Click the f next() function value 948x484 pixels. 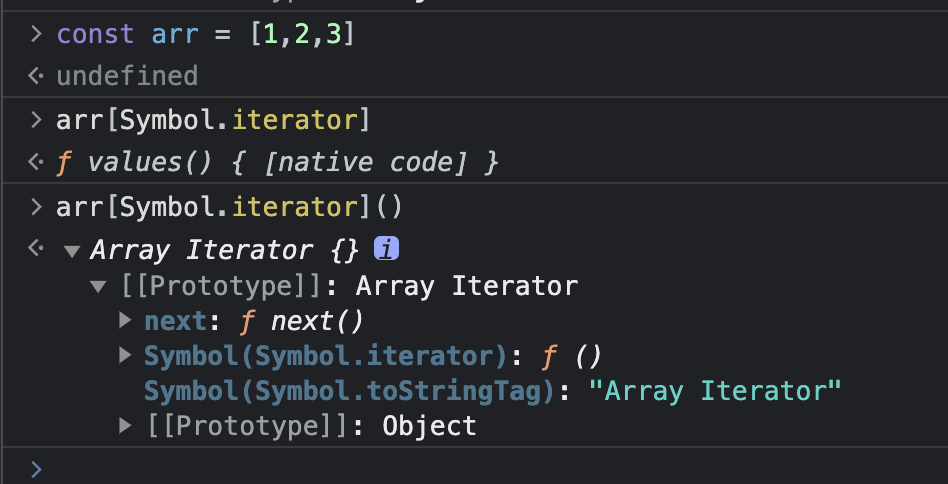click(302, 321)
